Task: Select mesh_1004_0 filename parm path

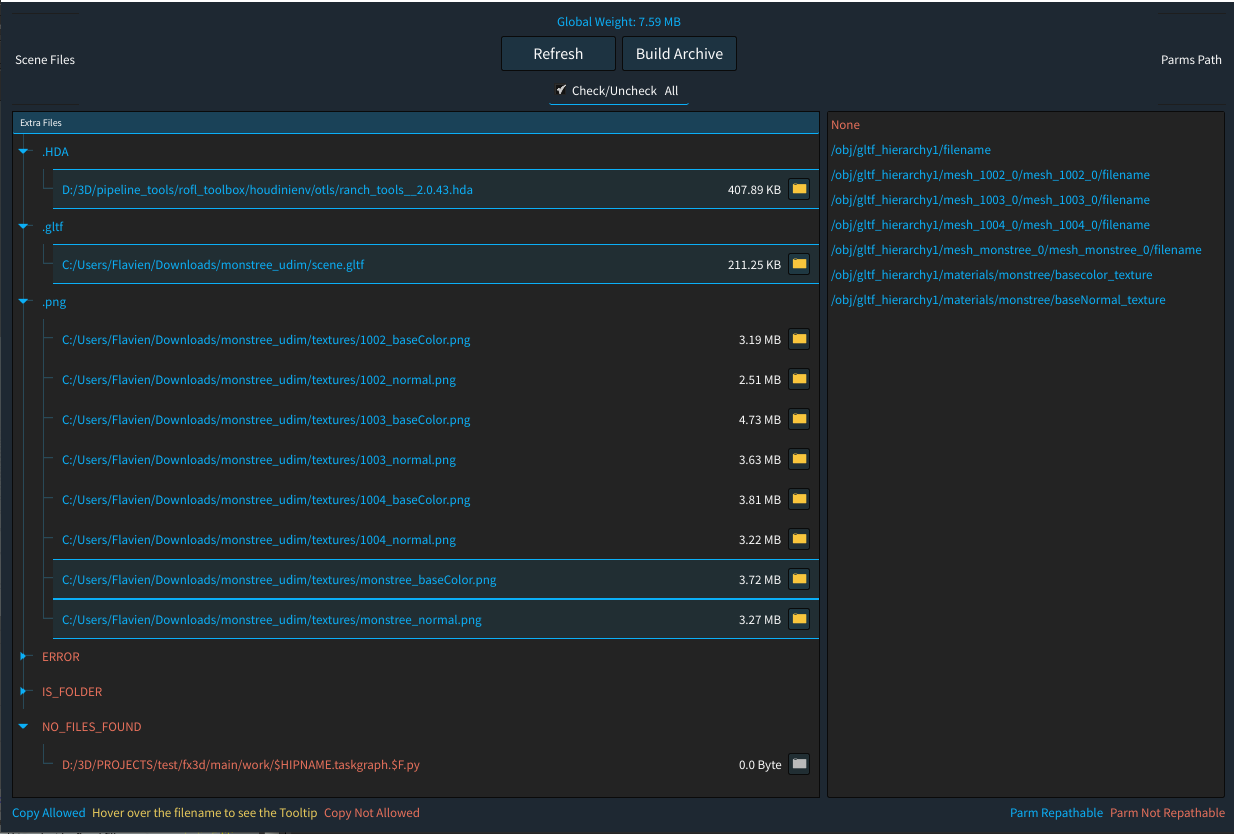Action: (x=990, y=225)
